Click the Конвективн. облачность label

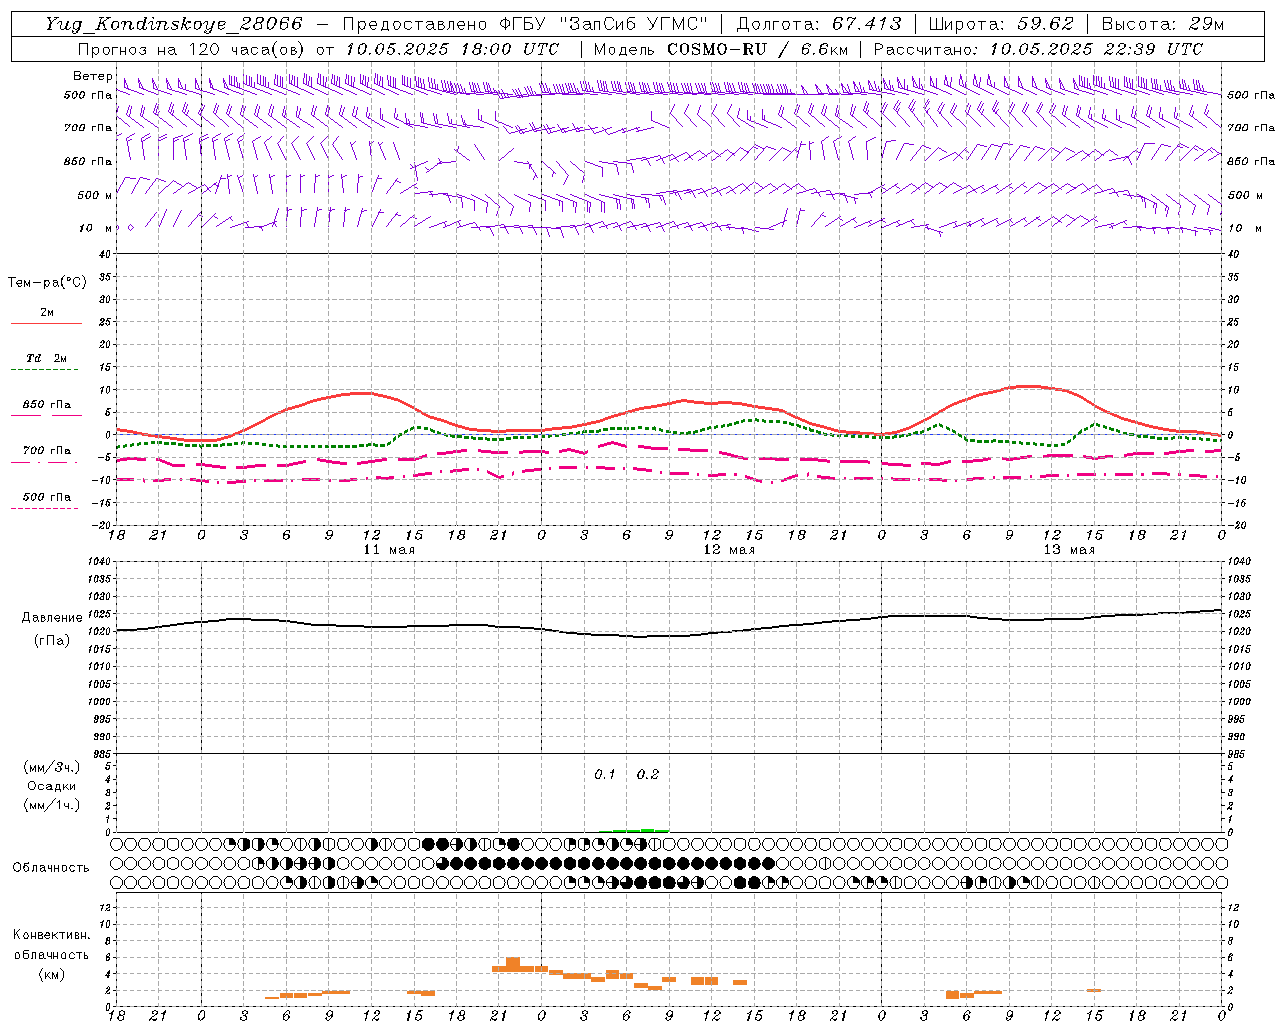coord(51,945)
